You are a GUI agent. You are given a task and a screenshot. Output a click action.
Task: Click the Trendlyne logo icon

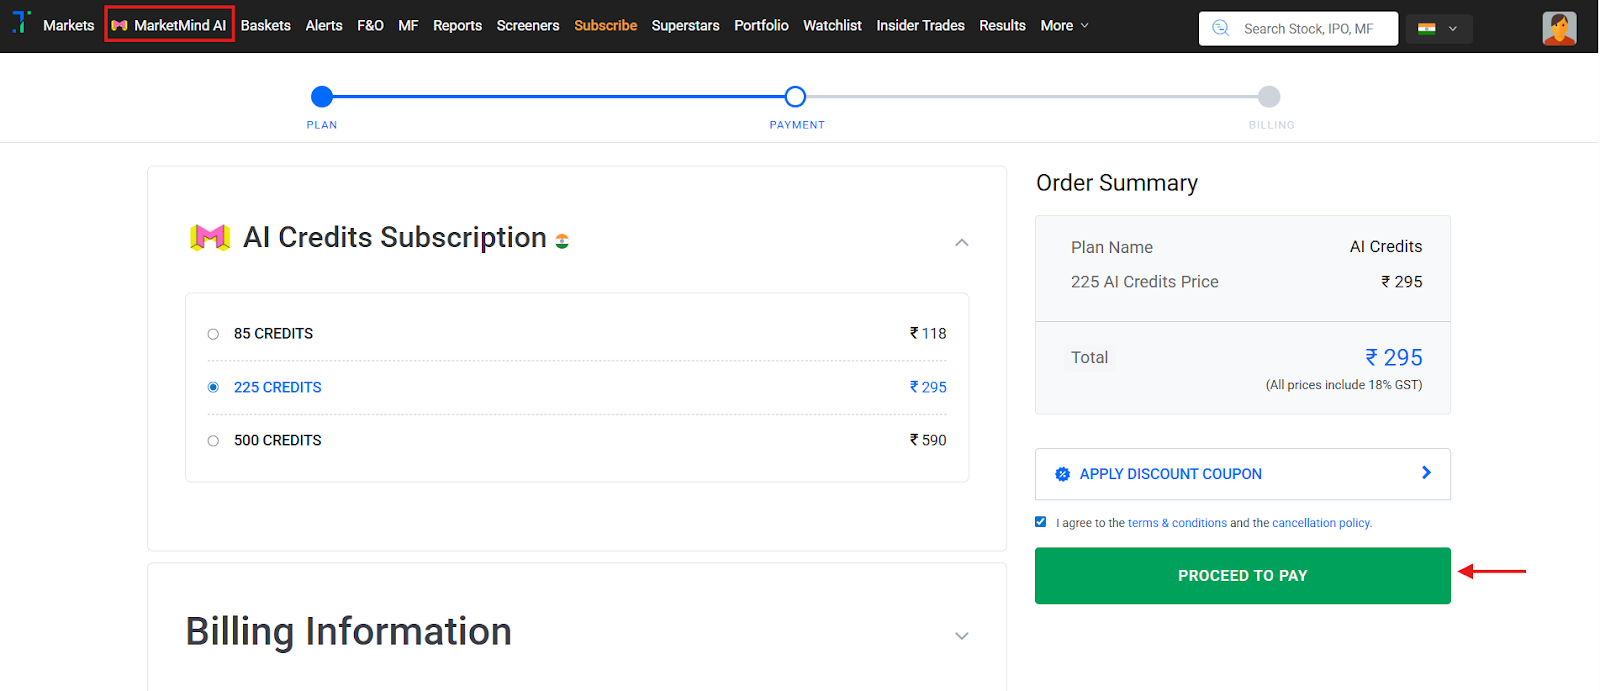(x=21, y=22)
